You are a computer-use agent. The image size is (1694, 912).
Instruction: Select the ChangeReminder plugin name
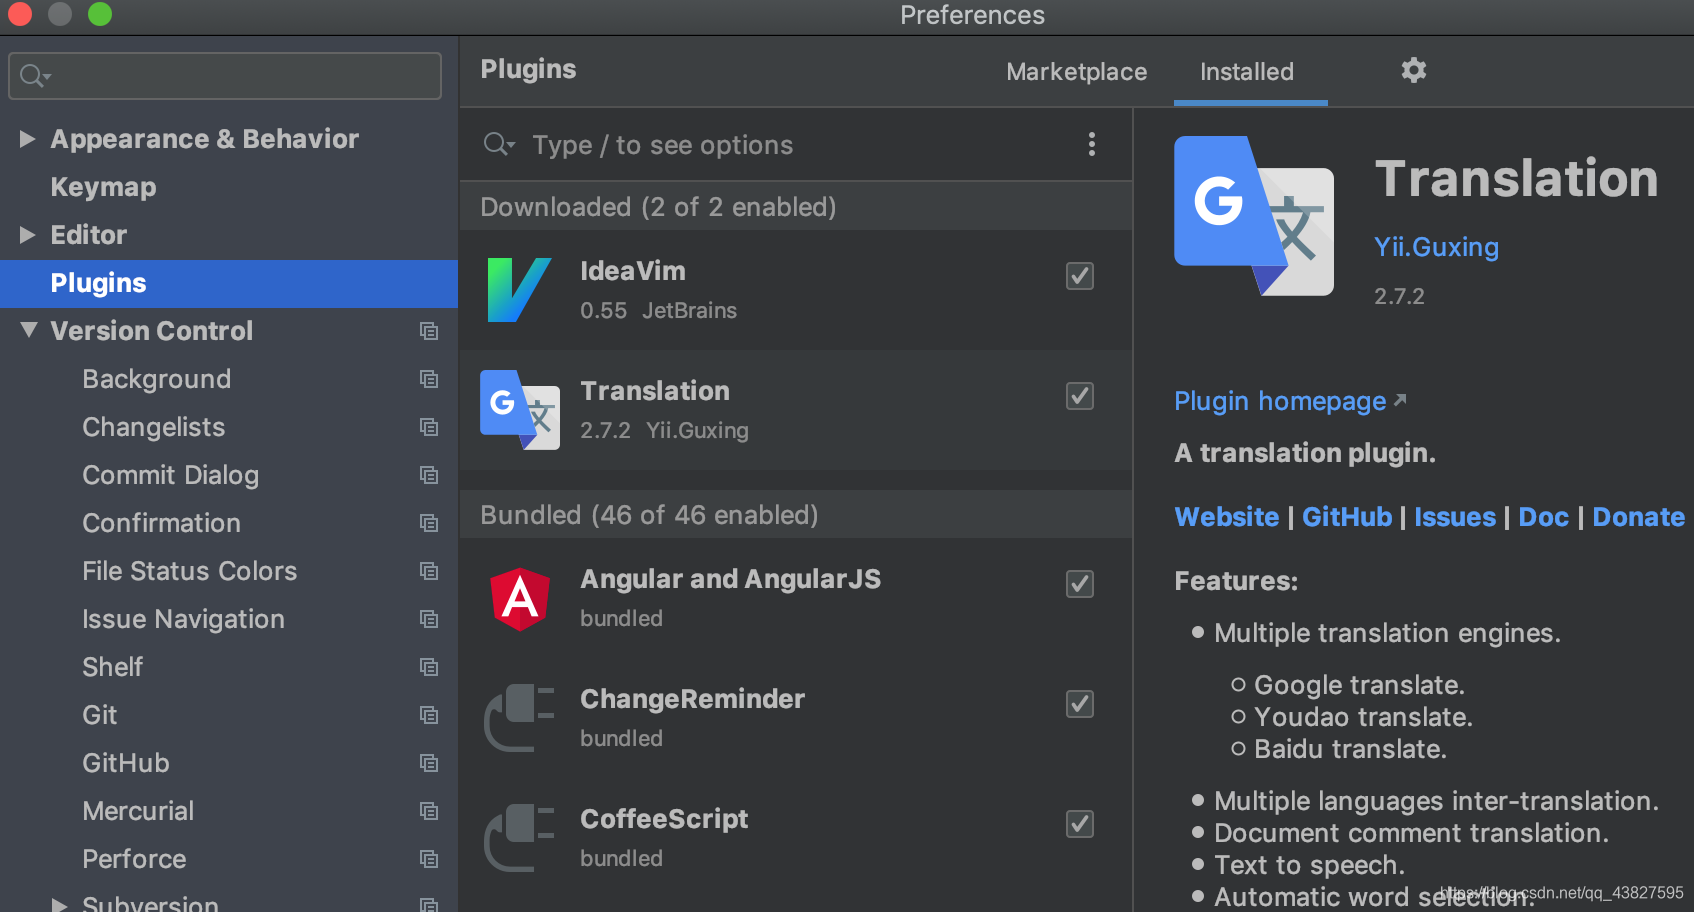coord(692,699)
